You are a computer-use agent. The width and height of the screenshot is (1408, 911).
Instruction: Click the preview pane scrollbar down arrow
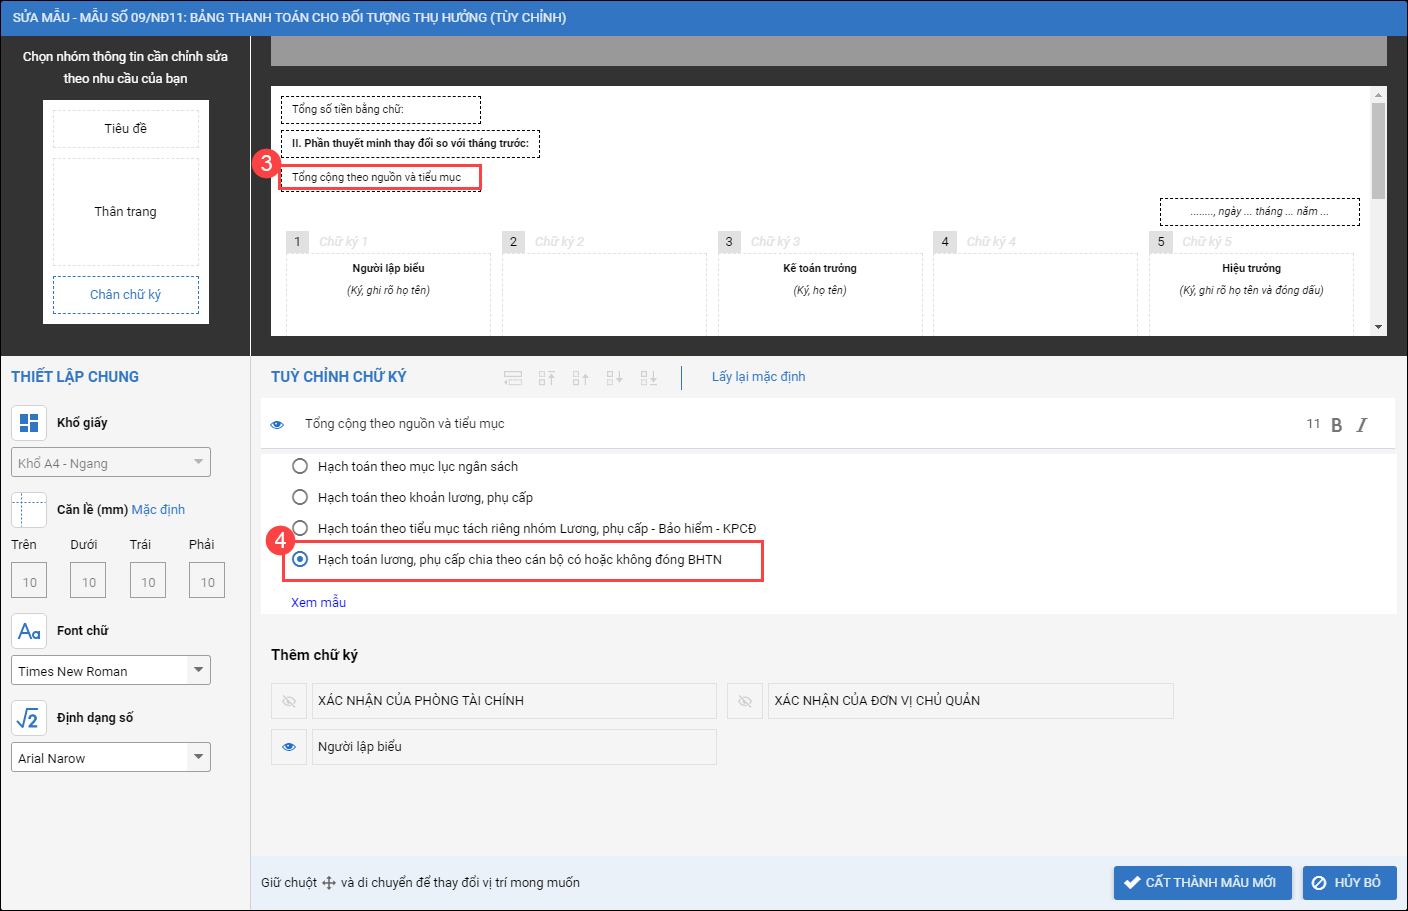[1378, 327]
